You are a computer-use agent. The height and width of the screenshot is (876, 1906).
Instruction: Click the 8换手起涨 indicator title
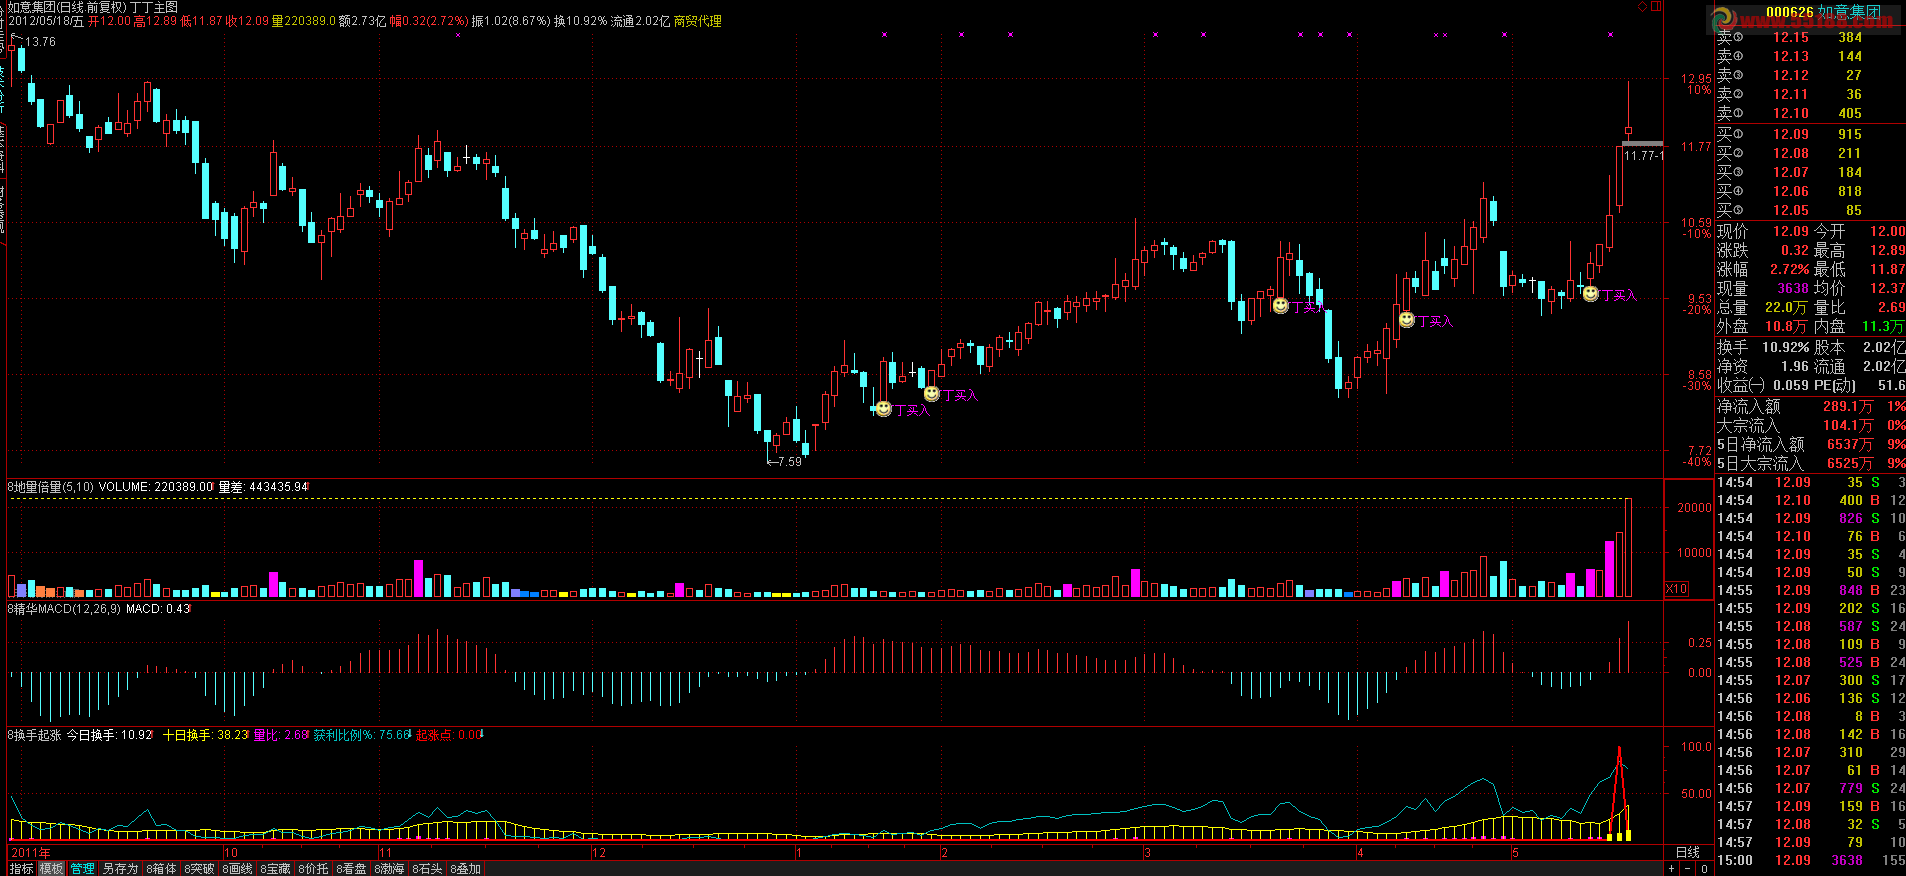[x=34, y=735]
